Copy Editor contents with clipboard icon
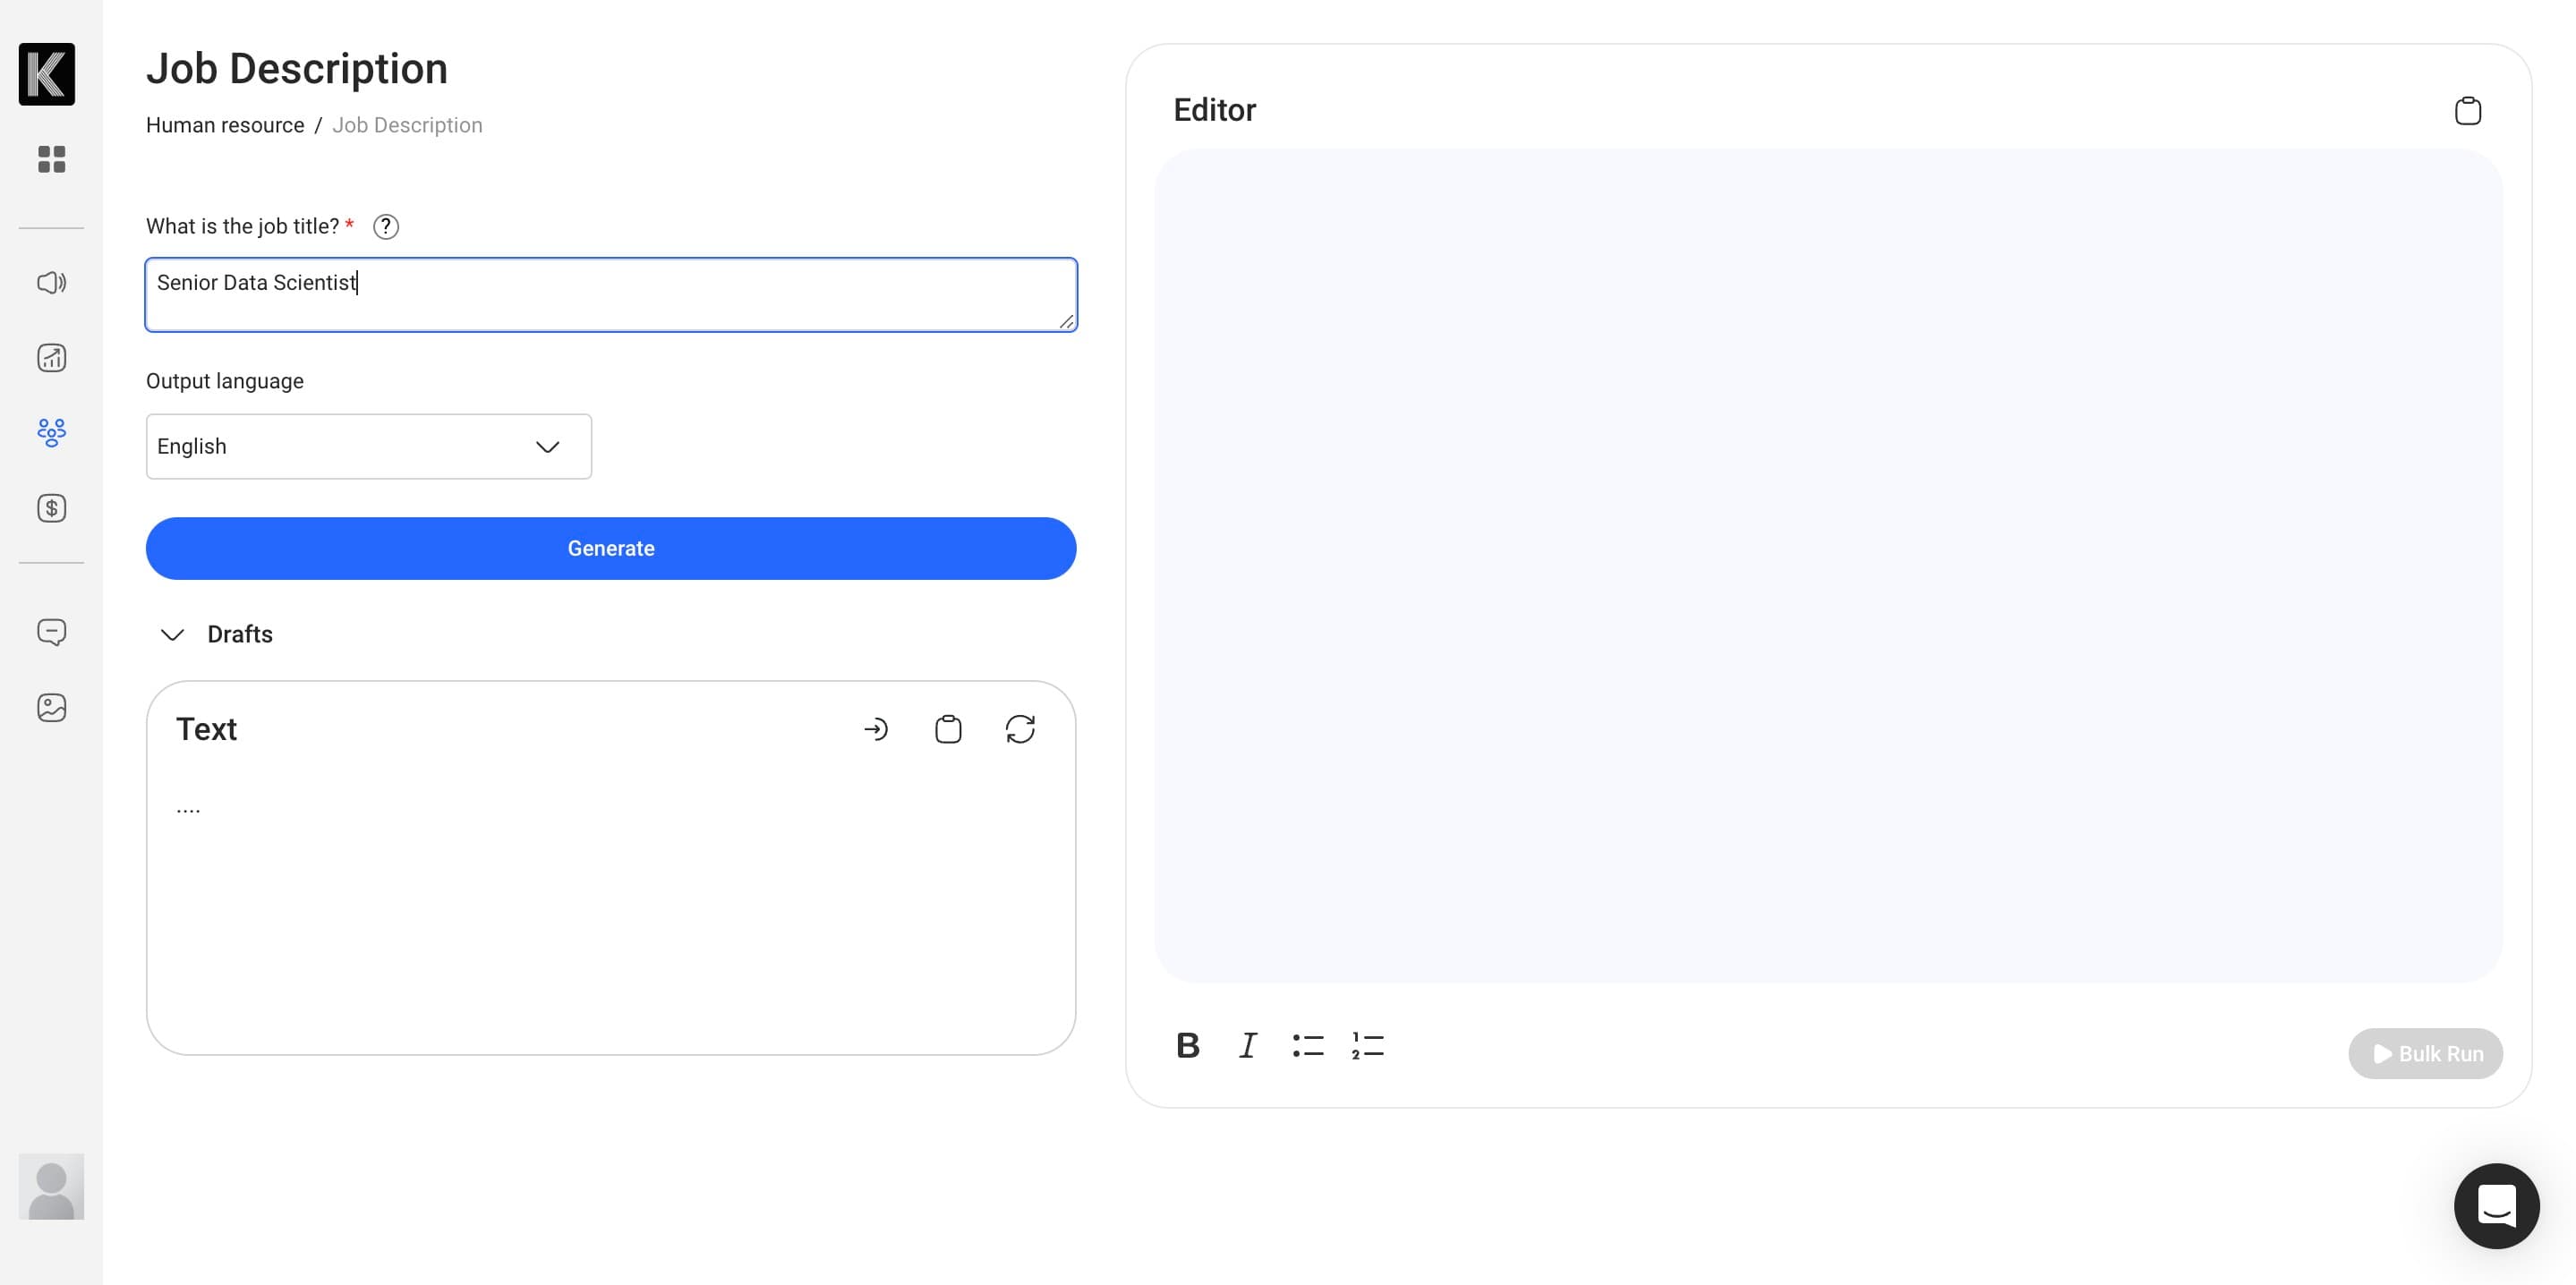The image size is (2576, 1285). click(2467, 110)
